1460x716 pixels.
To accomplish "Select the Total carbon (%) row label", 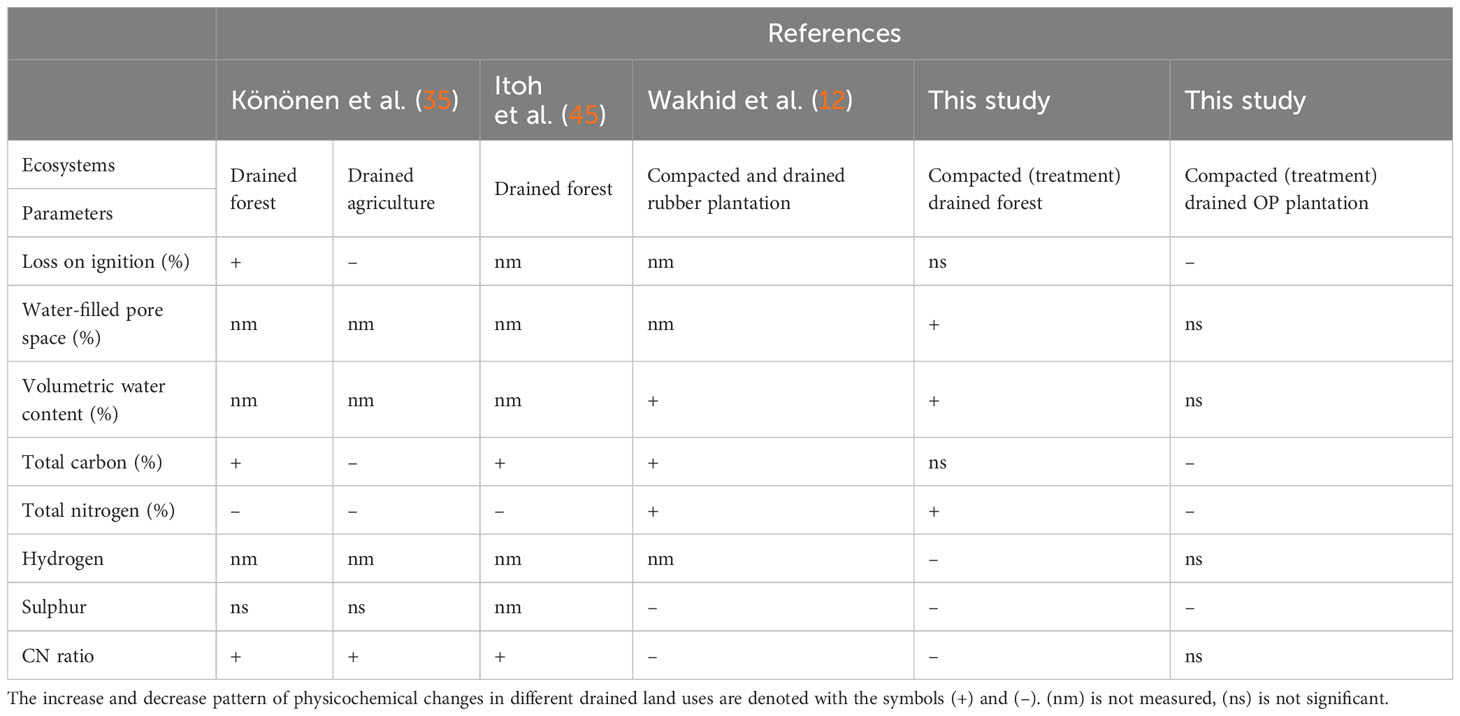I will [92, 462].
